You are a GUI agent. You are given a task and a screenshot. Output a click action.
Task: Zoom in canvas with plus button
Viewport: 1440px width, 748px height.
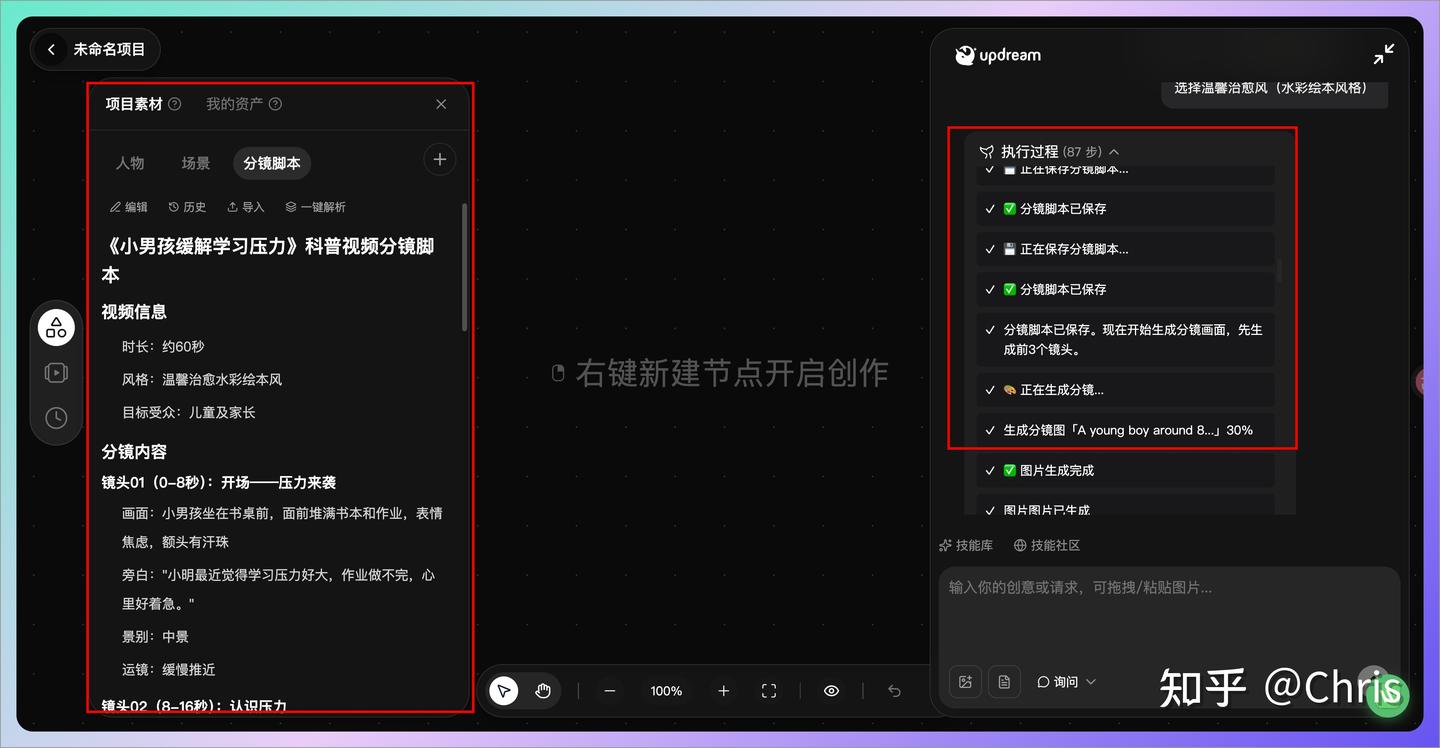click(x=724, y=691)
